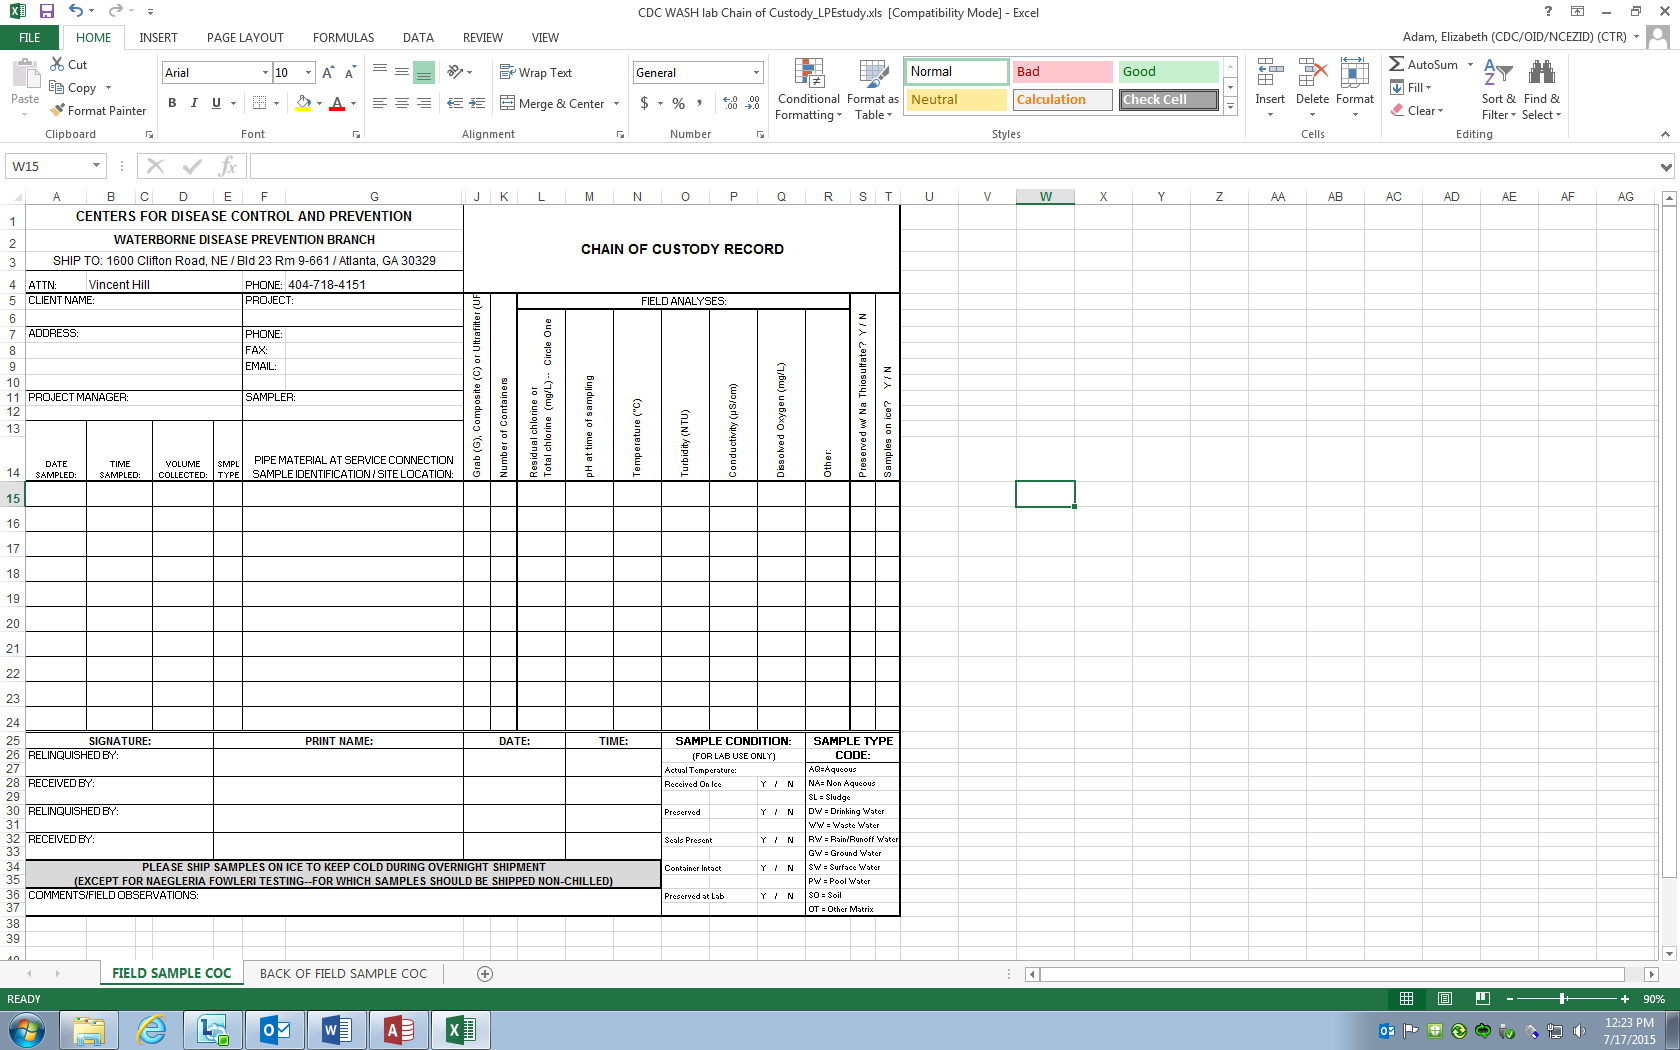
Task: Click the Format Painter icon
Action: tap(58, 111)
